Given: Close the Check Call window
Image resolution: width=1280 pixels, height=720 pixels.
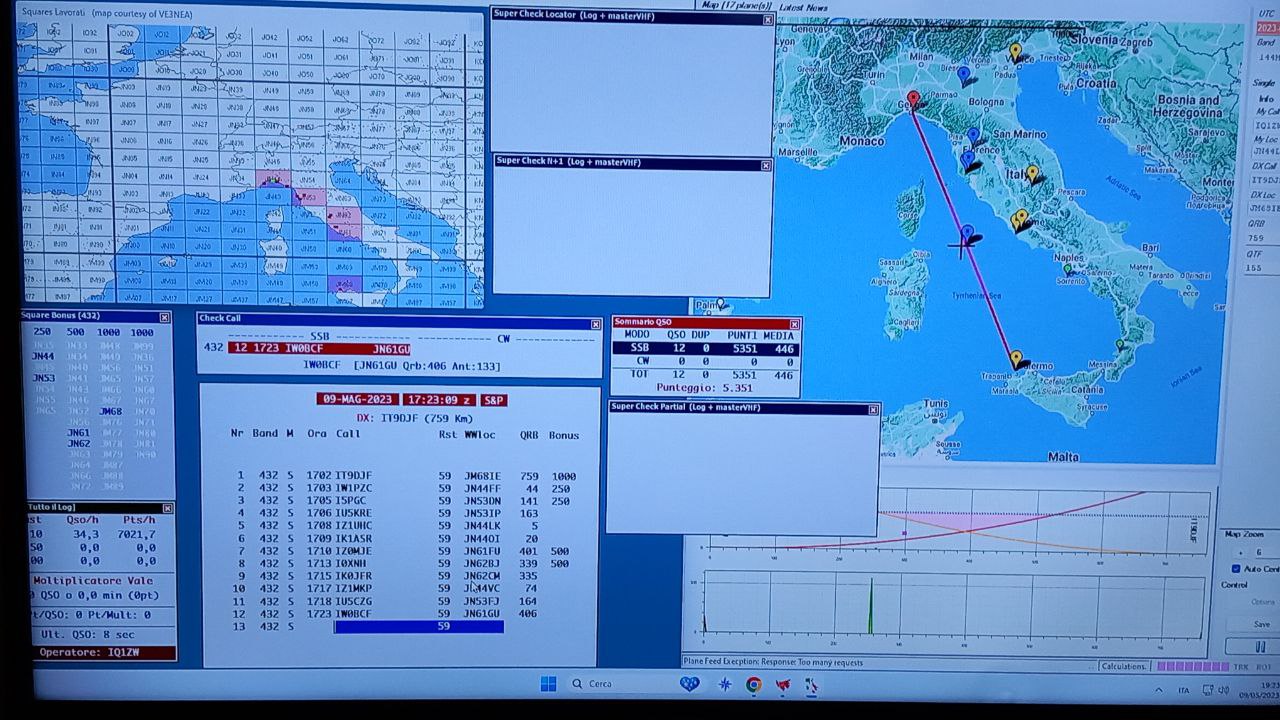Looking at the screenshot, I should pos(596,324).
